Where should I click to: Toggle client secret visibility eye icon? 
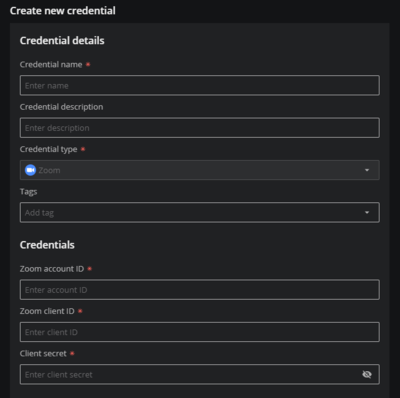pyautogui.click(x=367, y=374)
